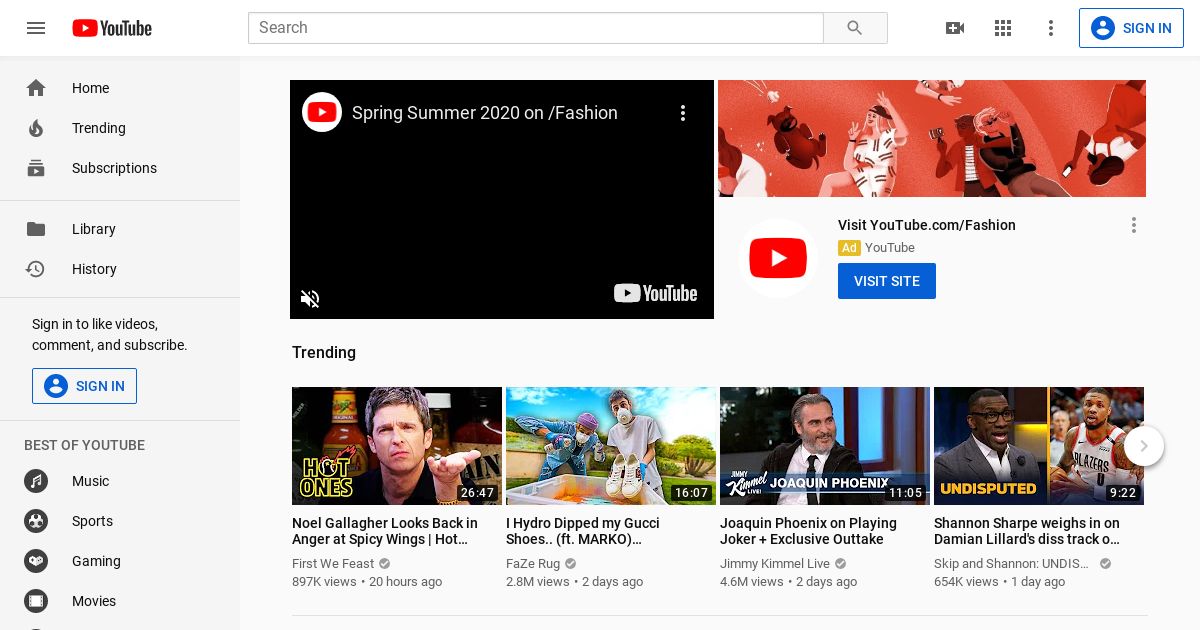This screenshot has height=630, width=1200.
Task: Click the Gaming icon in sidebar
Action: (x=36, y=561)
